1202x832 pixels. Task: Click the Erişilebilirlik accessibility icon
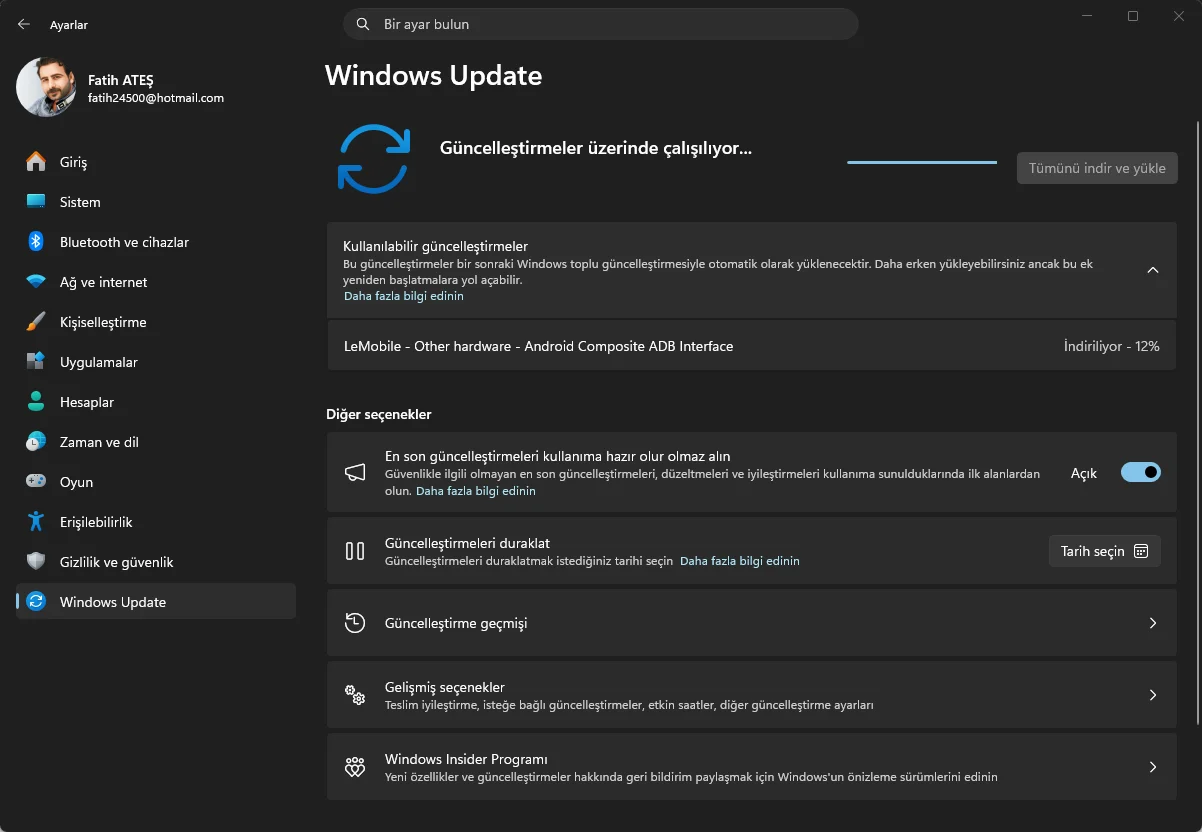click(36, 522)
